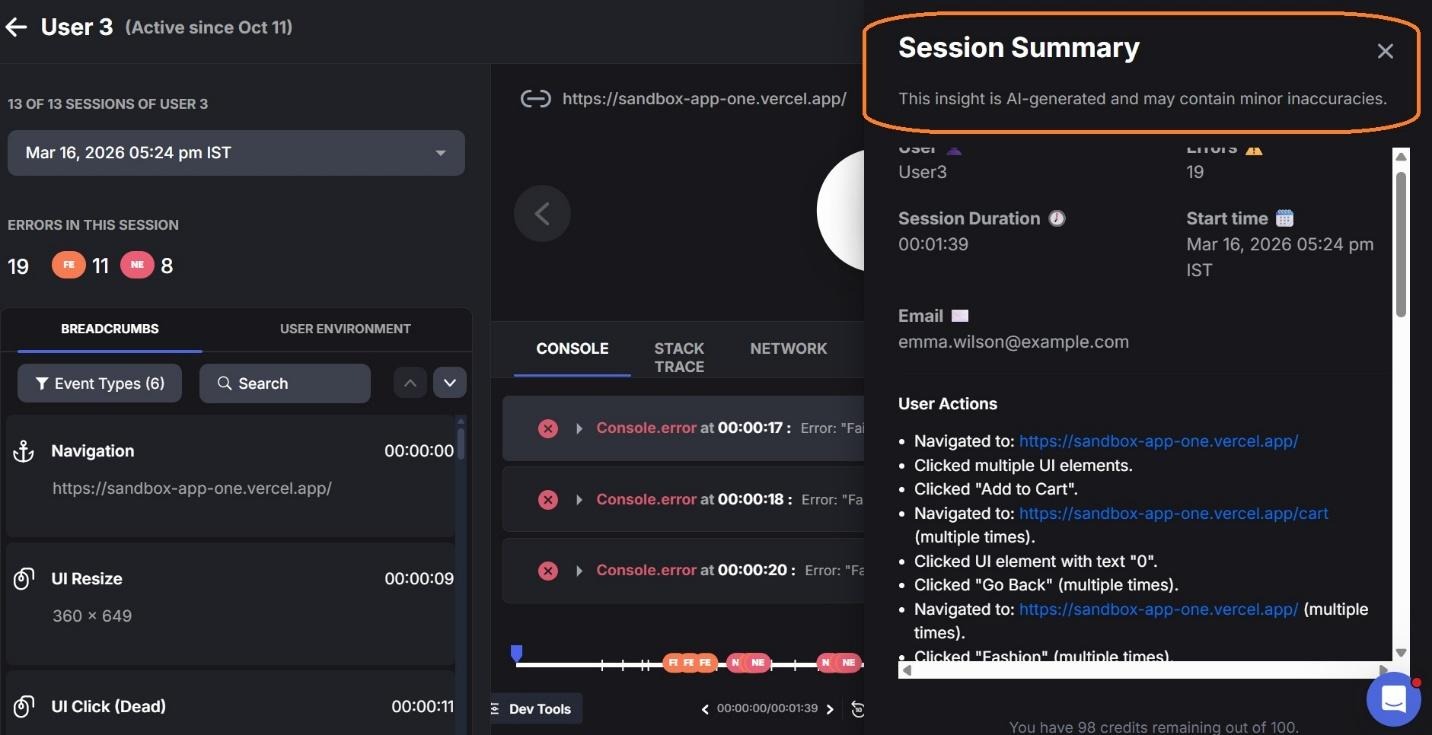Viewport: 1432px width, 735px height.
Task: Click the anchor icon of the Navigation breadcrumb
Action: pos(23,451)
